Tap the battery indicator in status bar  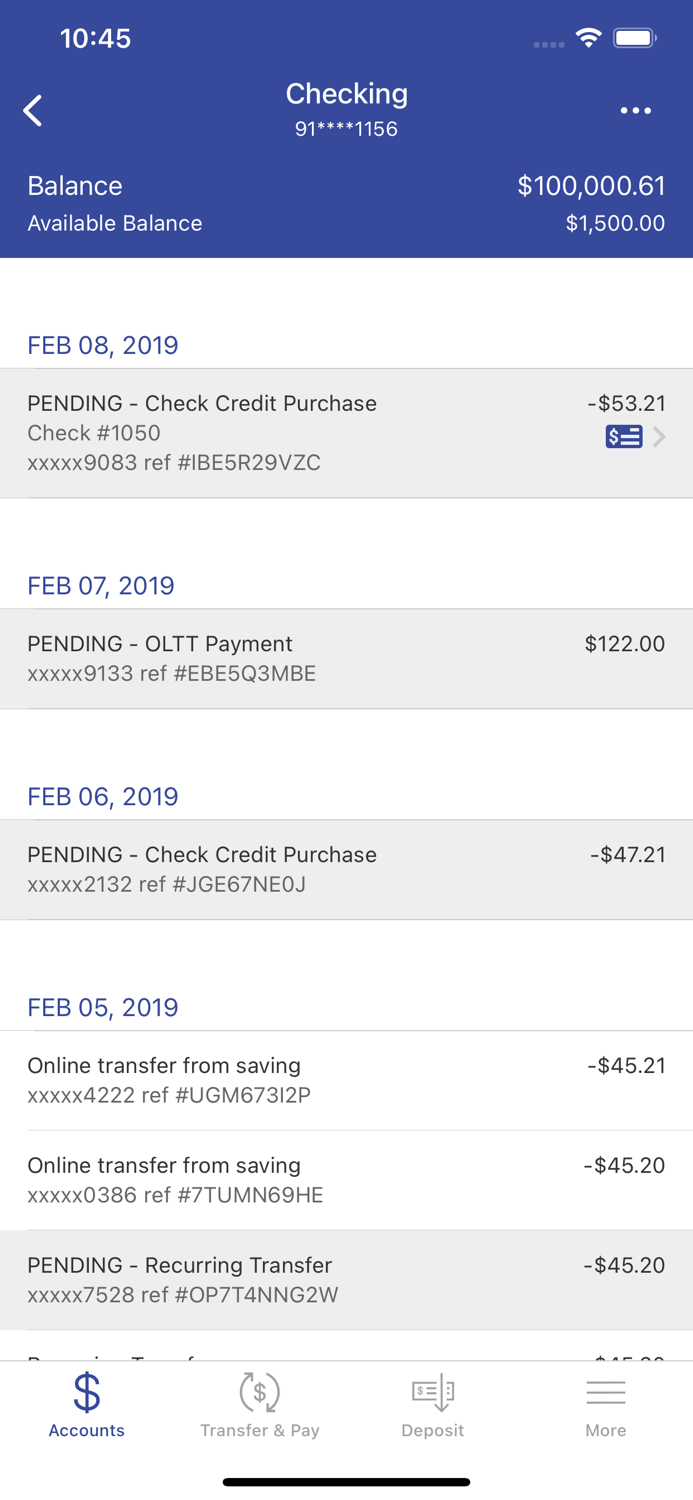(x=634, y=37)
